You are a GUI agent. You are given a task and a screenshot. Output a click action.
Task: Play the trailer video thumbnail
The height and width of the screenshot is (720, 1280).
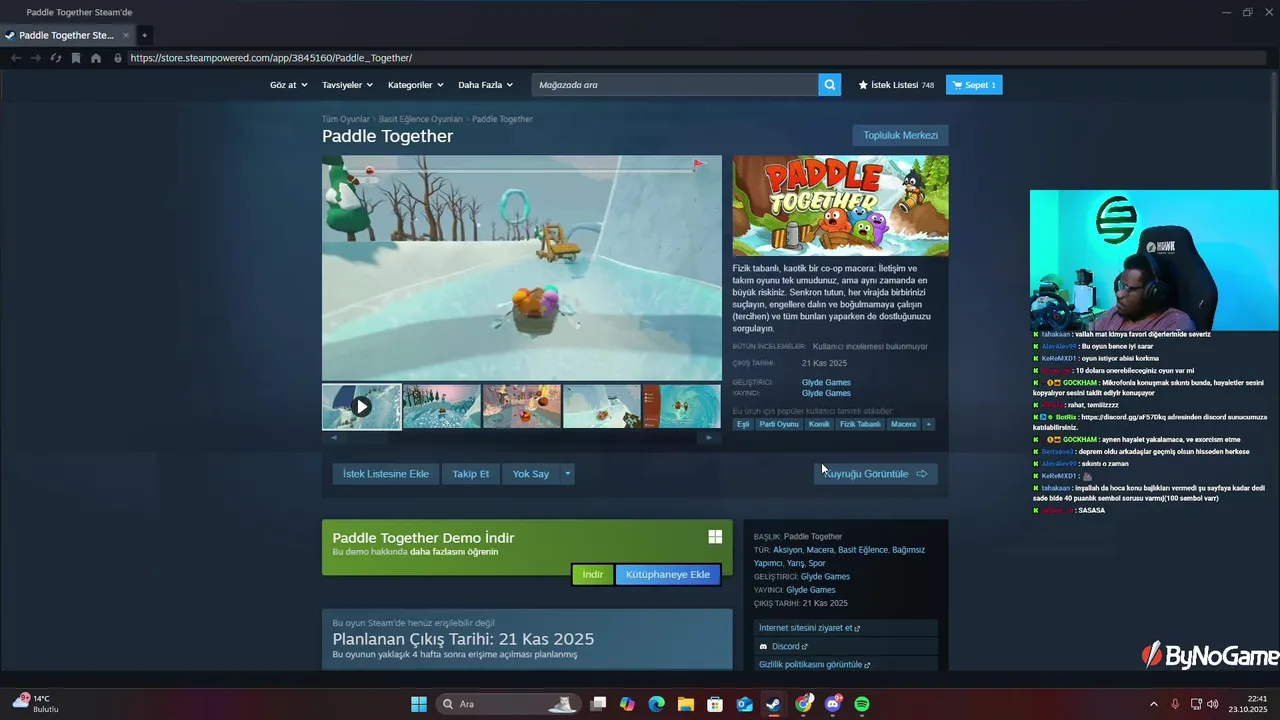(361, 406)
